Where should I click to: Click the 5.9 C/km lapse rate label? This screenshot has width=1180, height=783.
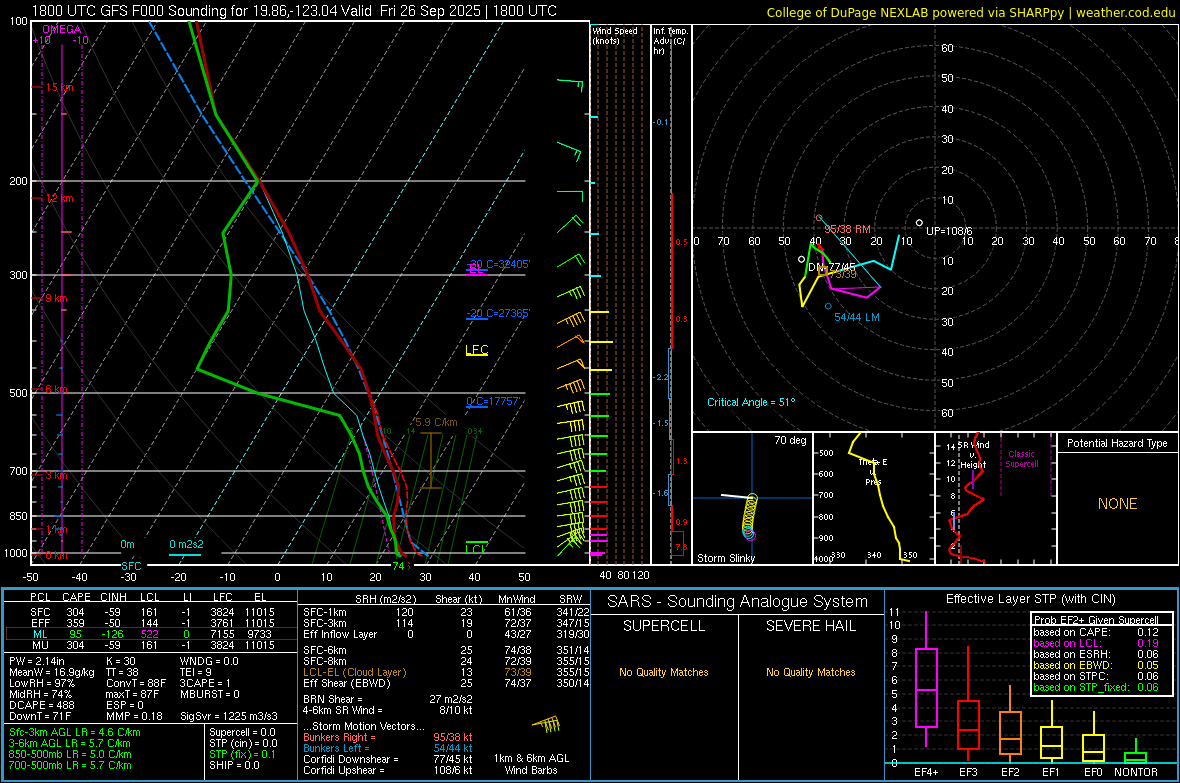point(436,422)
